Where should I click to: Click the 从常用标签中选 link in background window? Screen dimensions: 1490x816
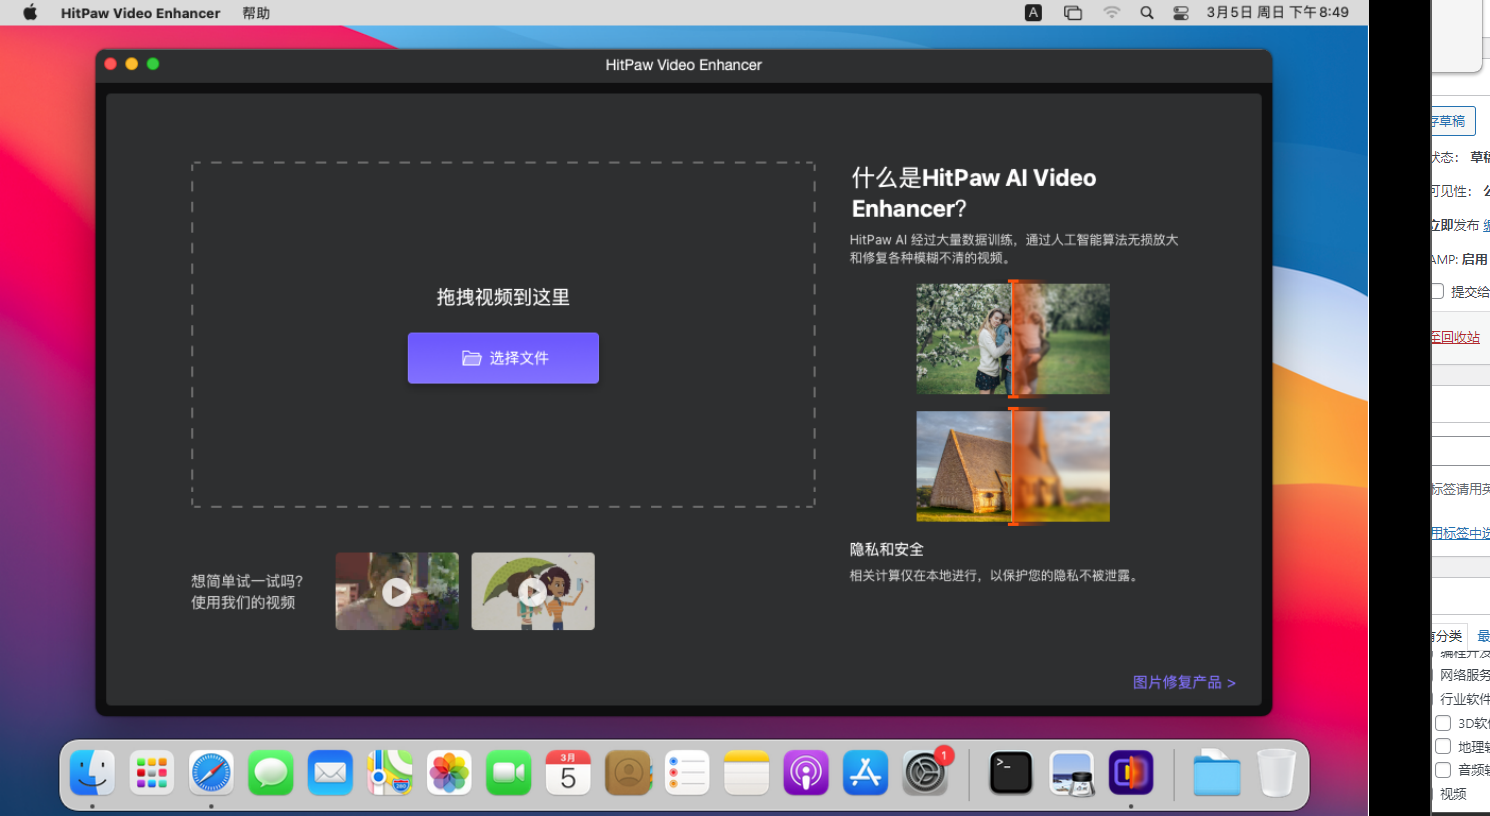pos(1460,533)
